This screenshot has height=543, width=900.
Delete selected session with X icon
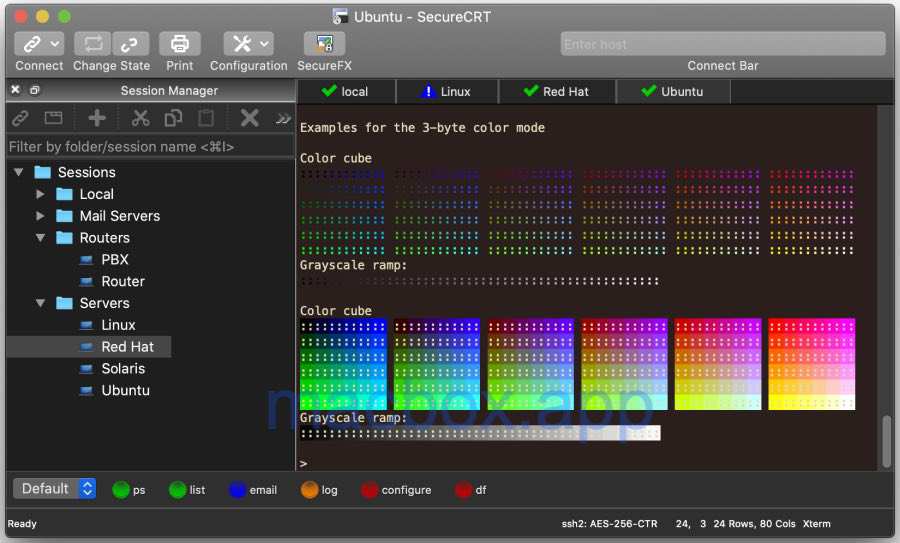tap(249, 118)
